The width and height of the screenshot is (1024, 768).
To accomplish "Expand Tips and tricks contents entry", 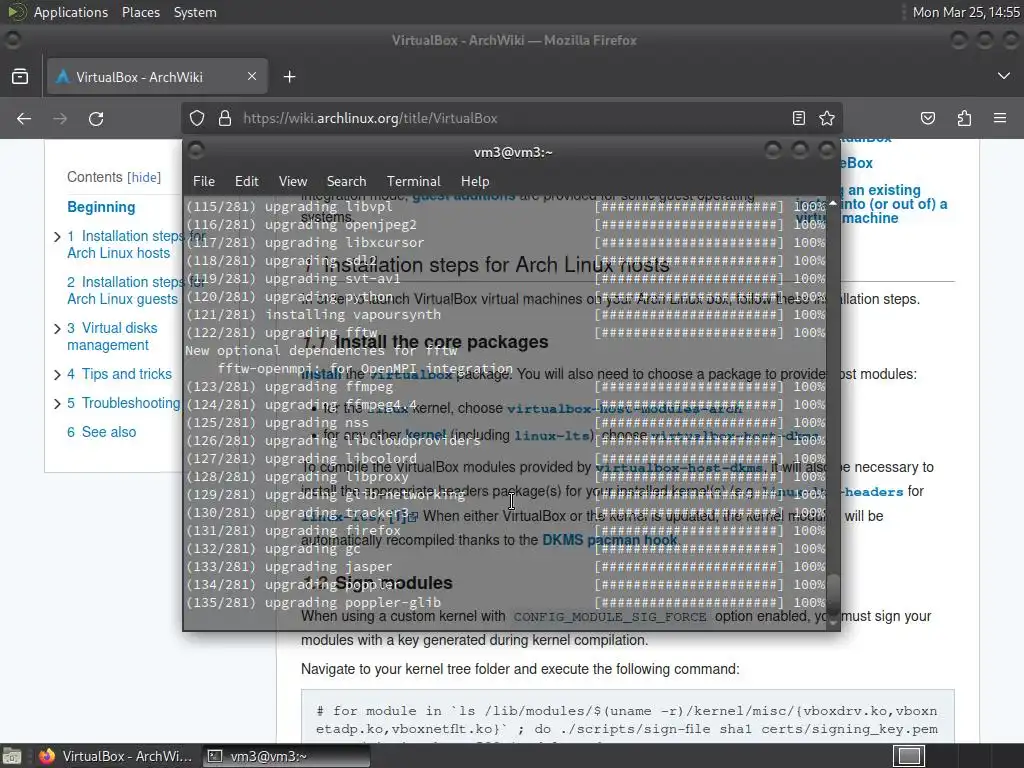I will click(x=57, y=374).
